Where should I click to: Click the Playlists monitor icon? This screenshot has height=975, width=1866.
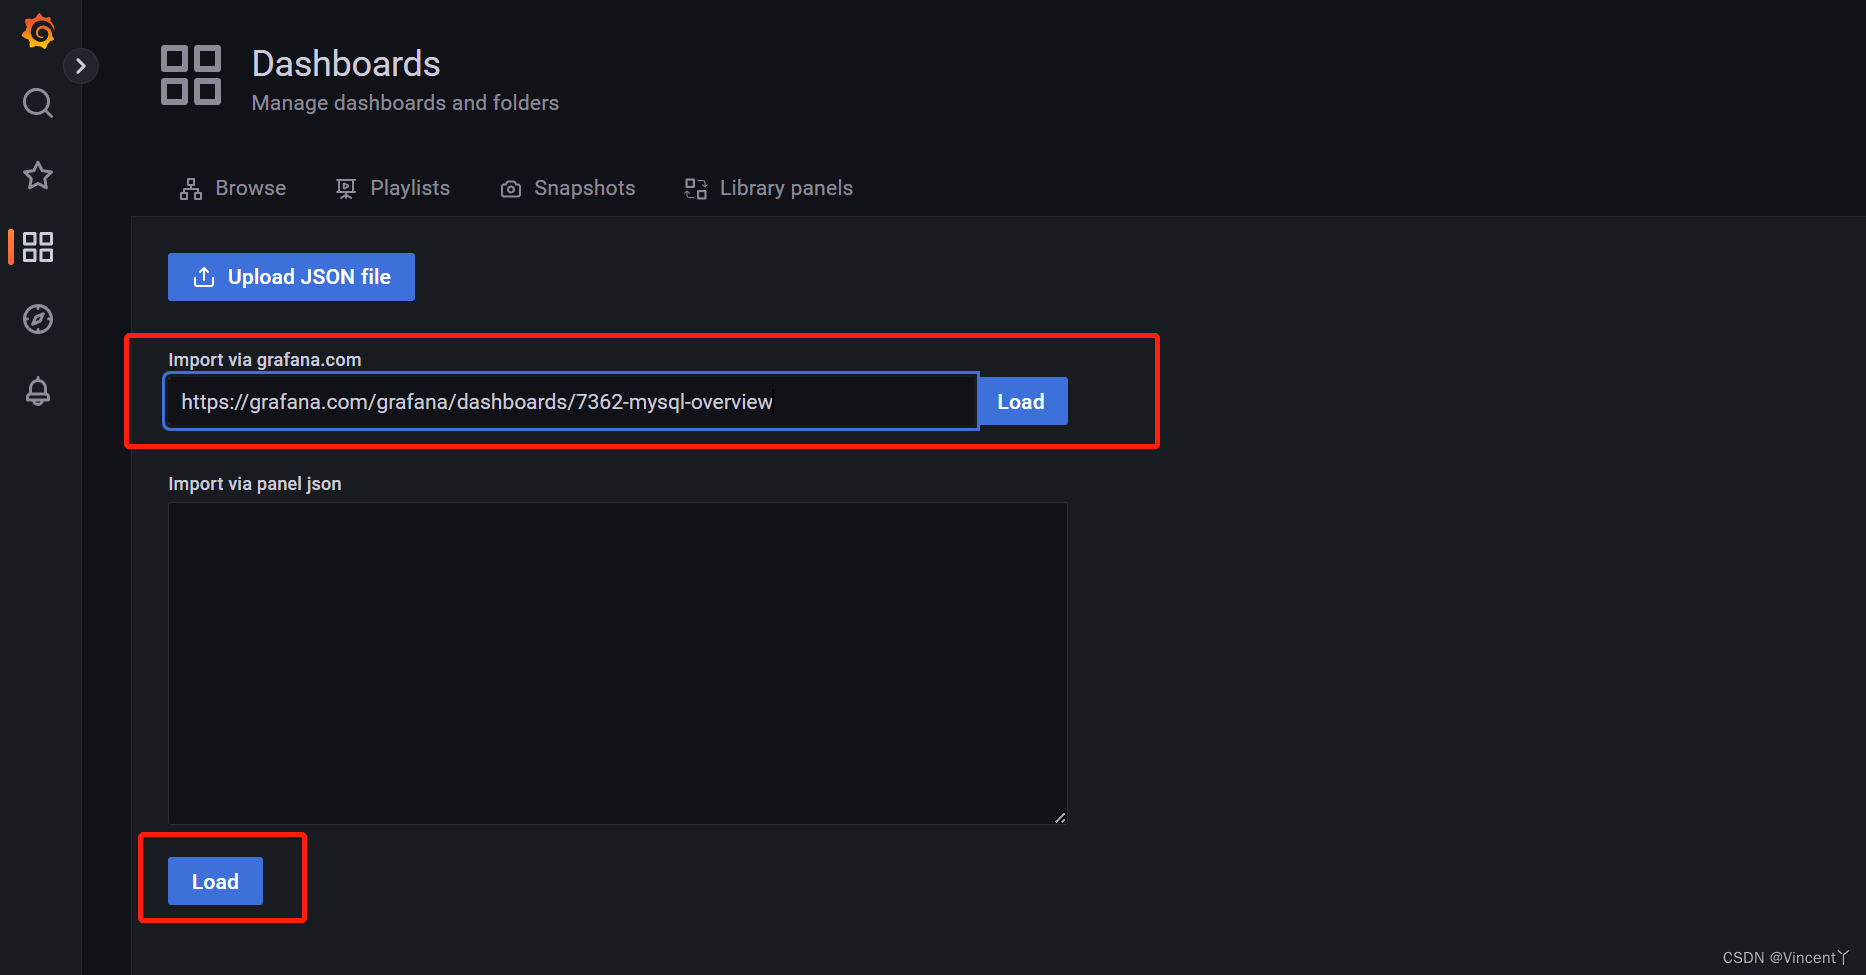click(345, 188)
